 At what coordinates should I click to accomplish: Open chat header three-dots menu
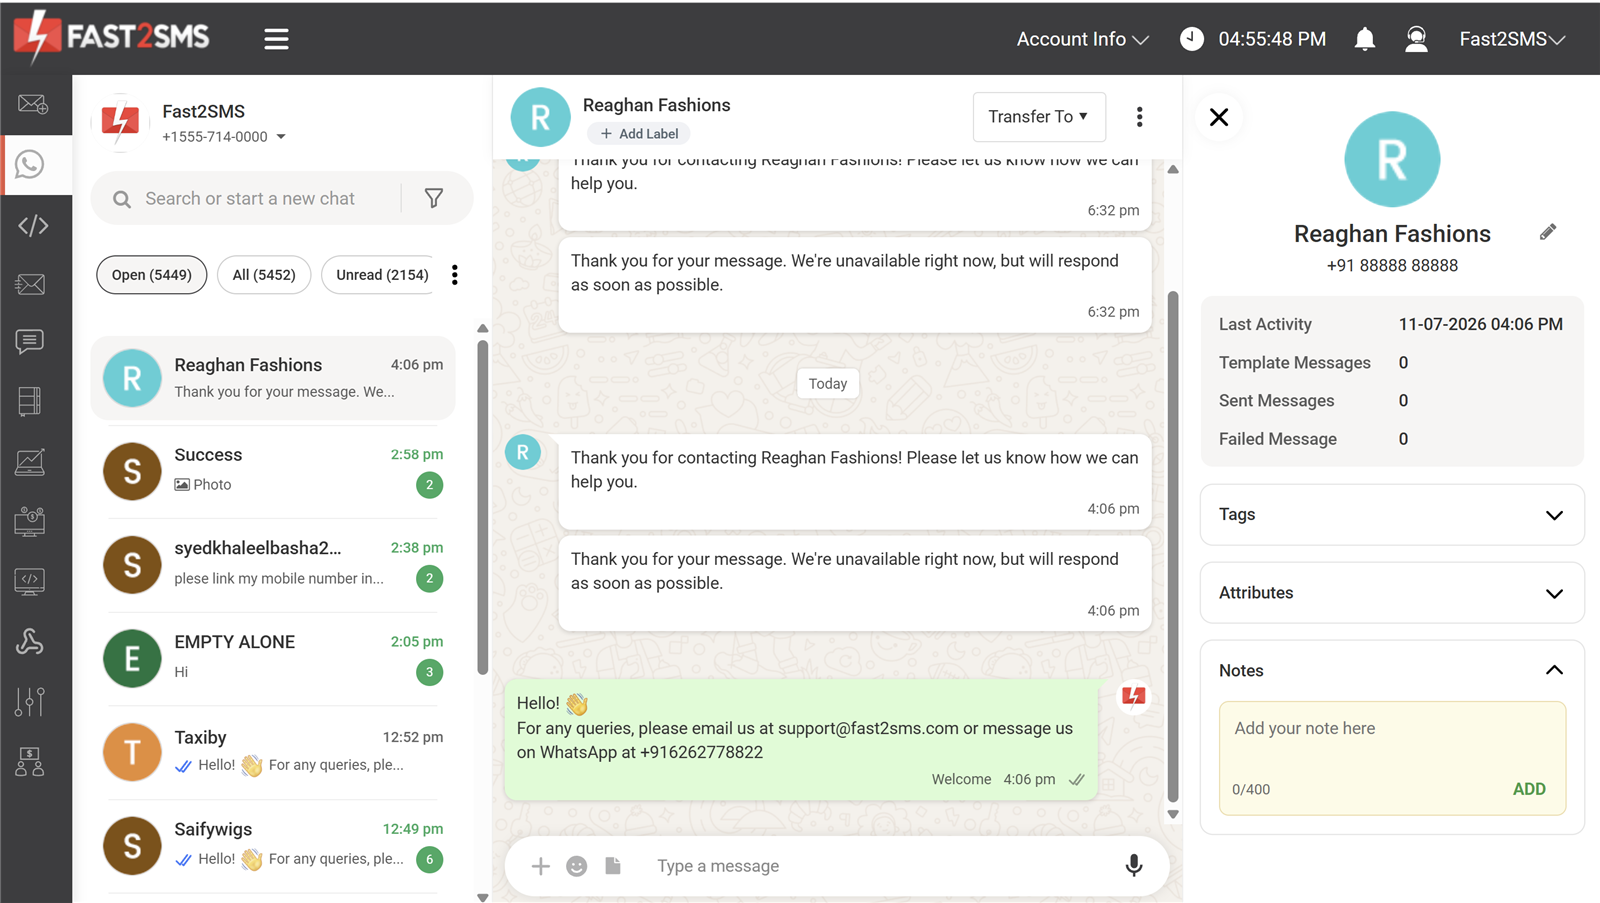[1139, 117]
